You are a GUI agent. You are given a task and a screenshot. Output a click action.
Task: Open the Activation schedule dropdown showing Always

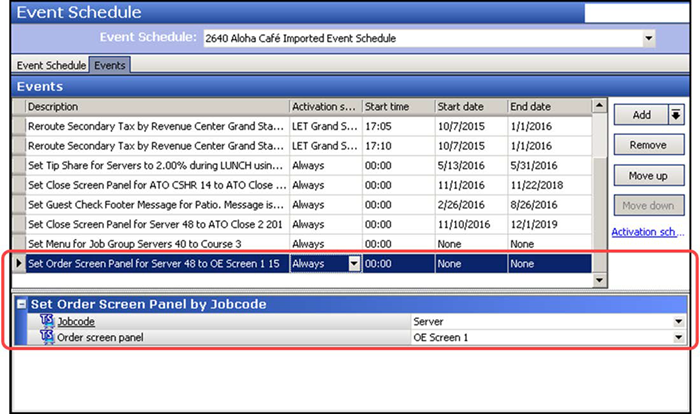pyautogui.click(x=352, y=264)
